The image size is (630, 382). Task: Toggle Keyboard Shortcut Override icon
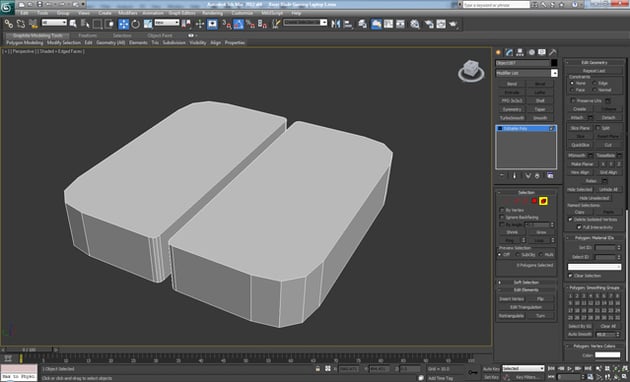212,24
